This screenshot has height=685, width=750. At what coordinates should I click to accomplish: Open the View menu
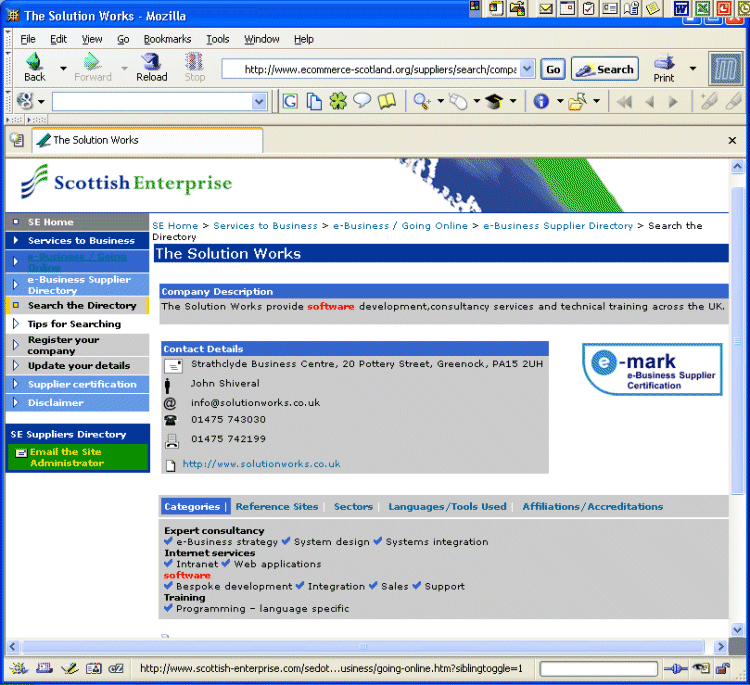coord(91,39)
